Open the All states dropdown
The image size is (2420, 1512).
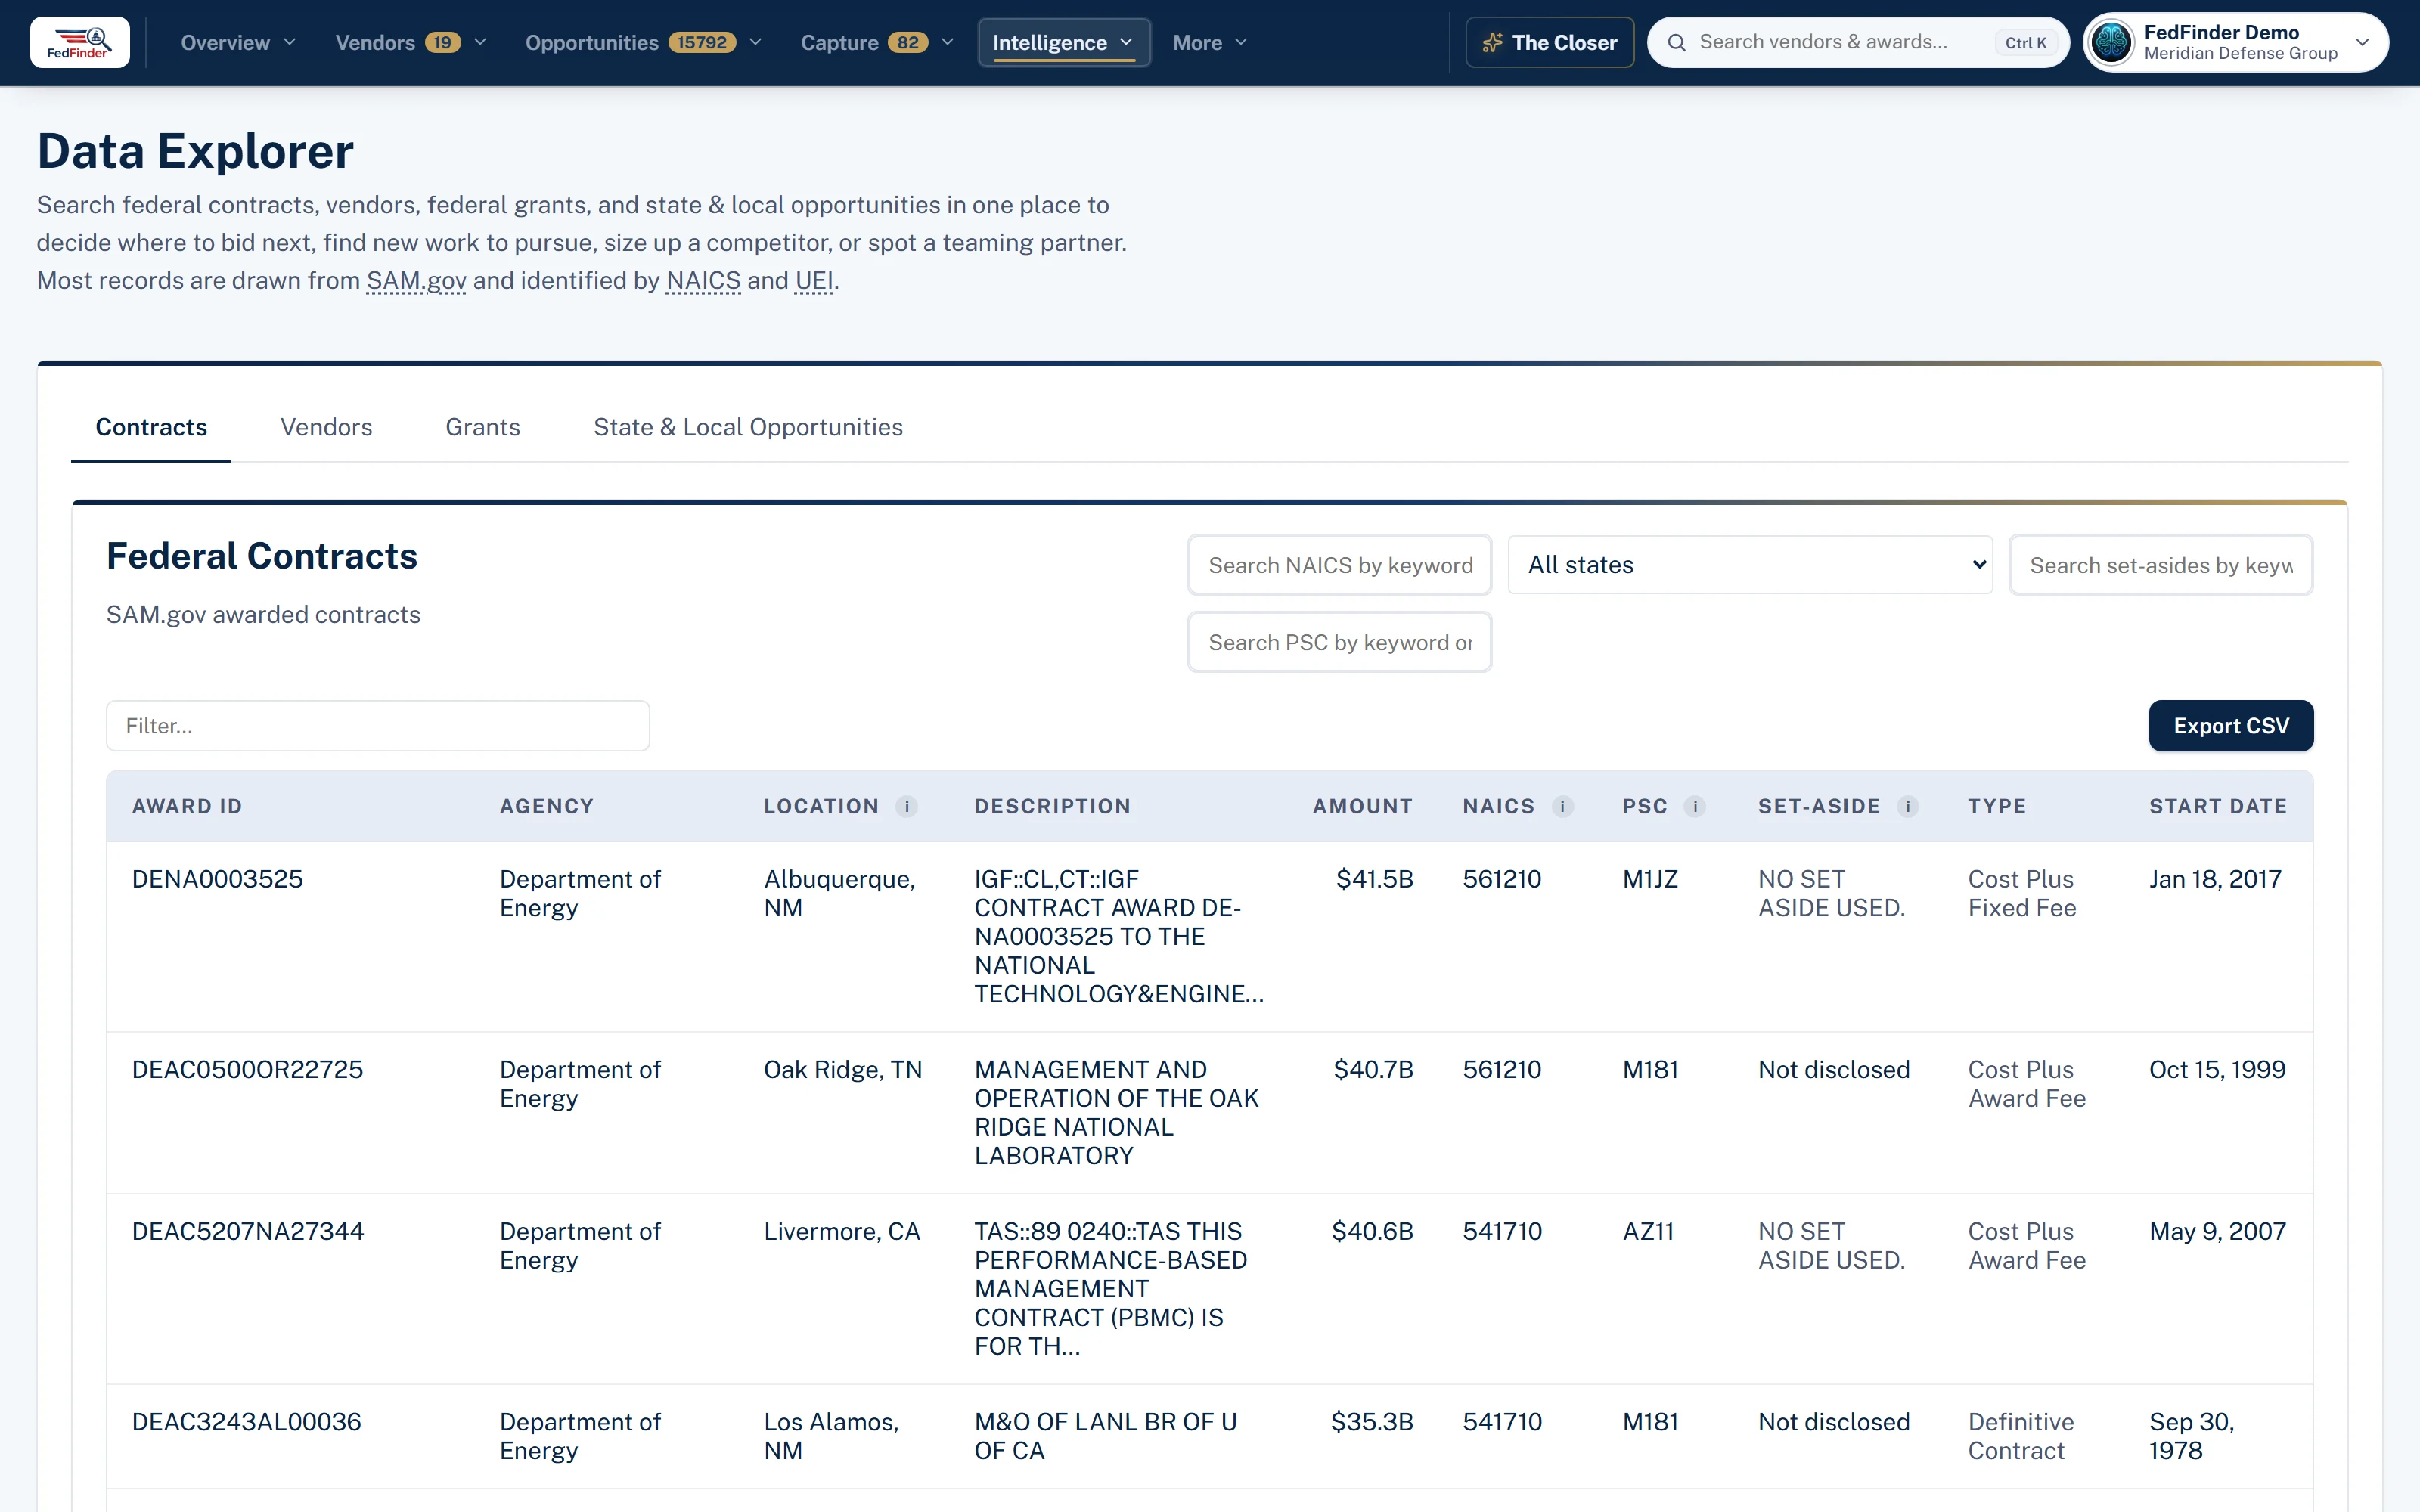coord(1750,565)
